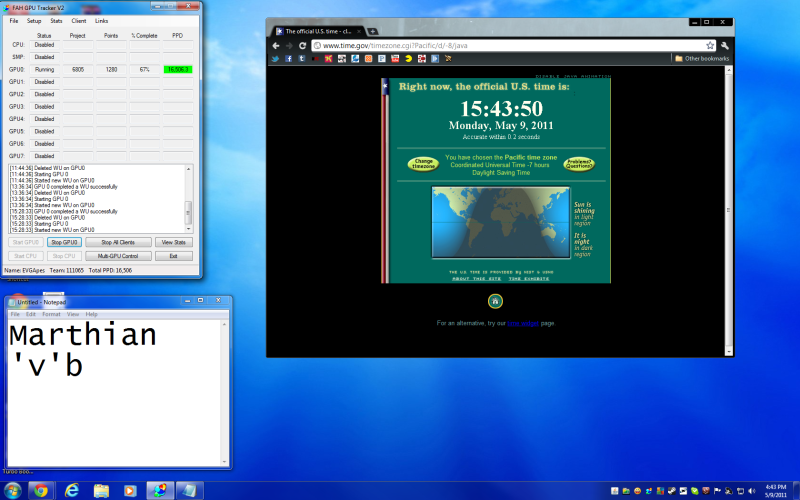Open Windows Explorer folder on taskbar
This screenshot has width=800, height=500.
coord(101,490)
